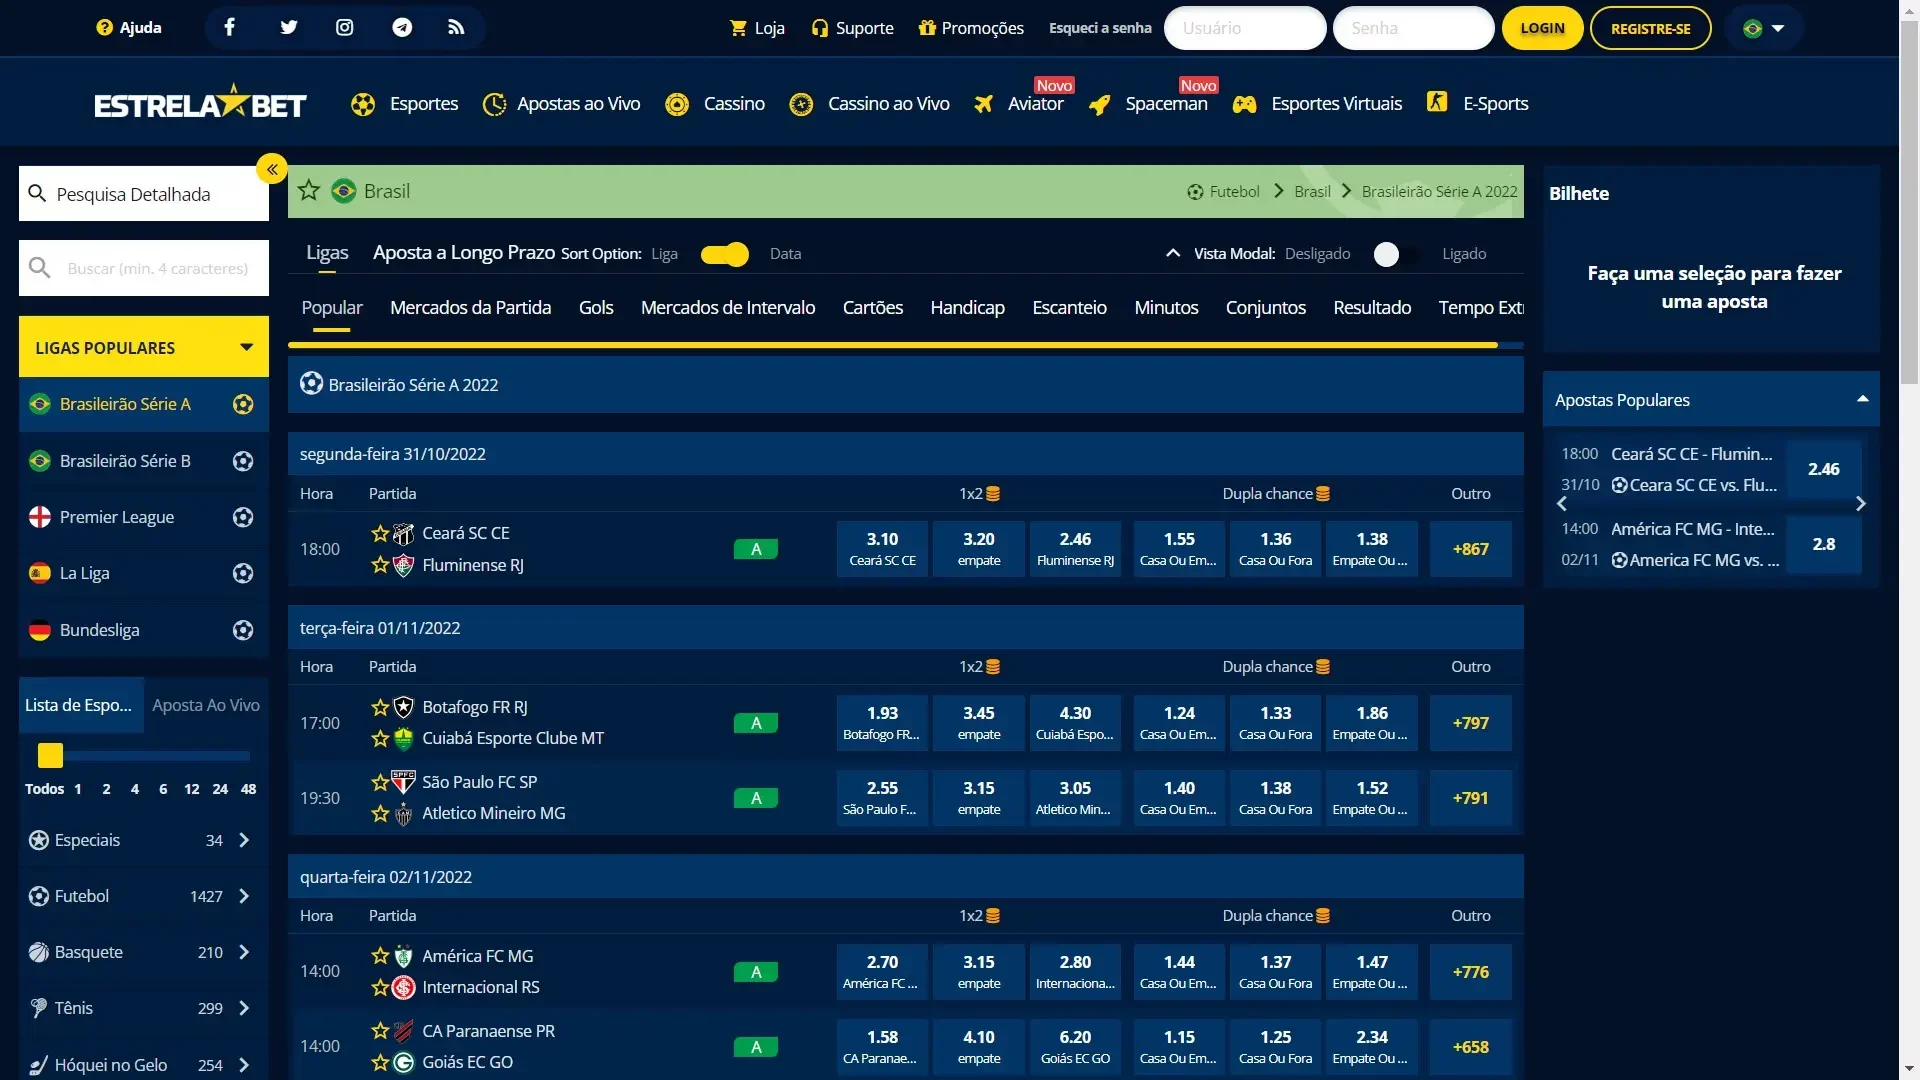Click the yellow LOGIN button
1920x1080 pixels.
(1542, 28)
